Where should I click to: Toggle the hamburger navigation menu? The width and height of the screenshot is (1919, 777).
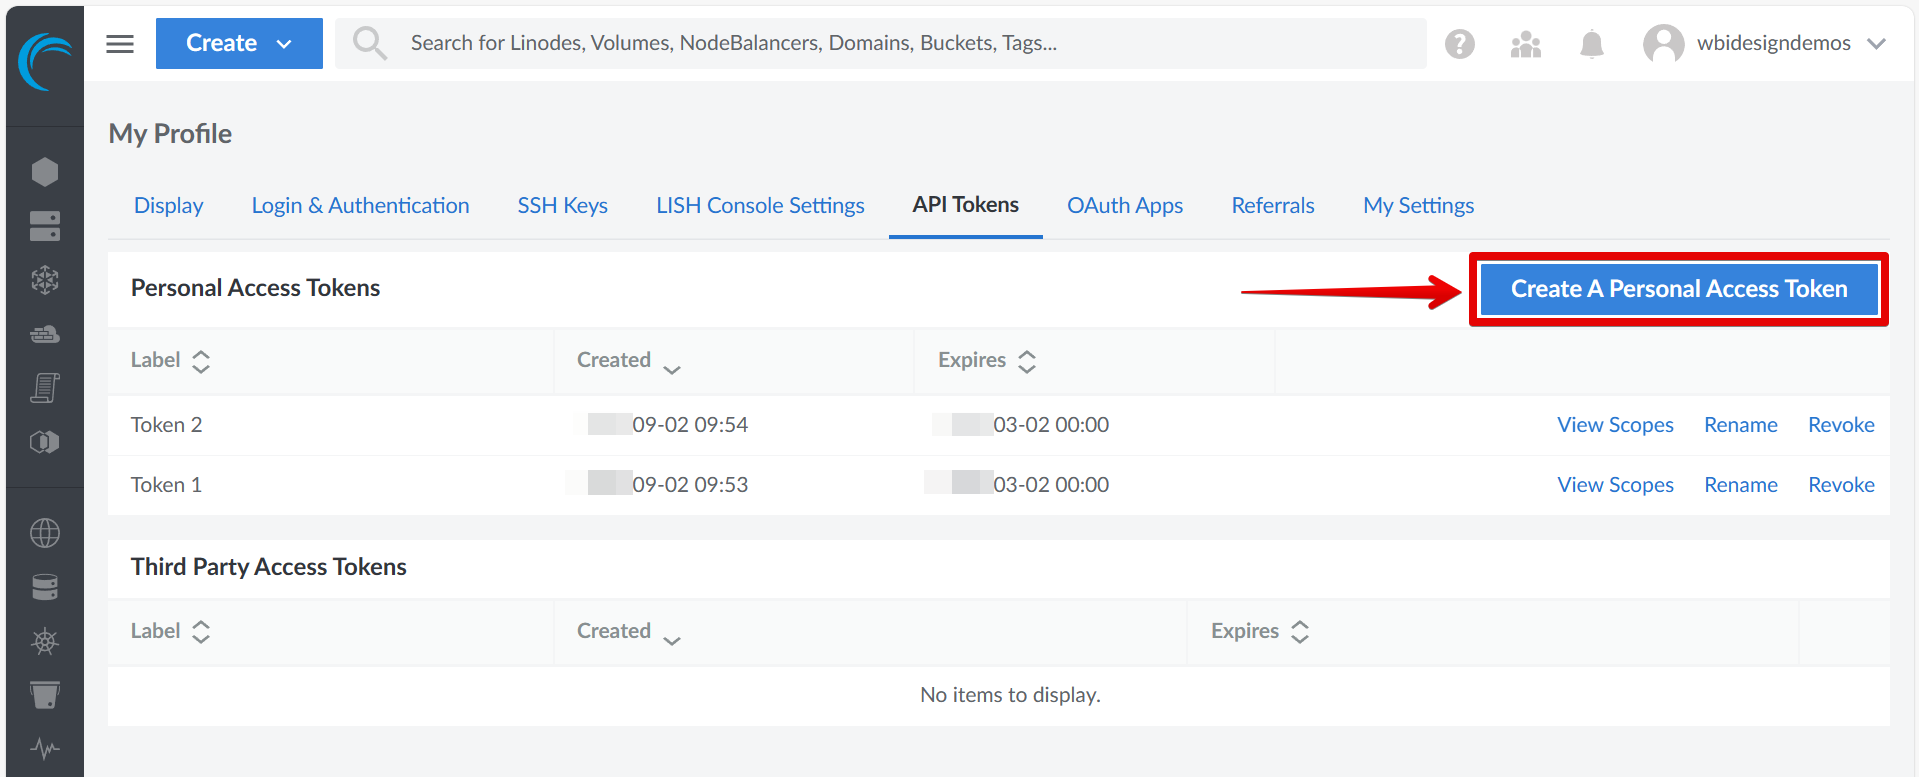coord(120,43)
